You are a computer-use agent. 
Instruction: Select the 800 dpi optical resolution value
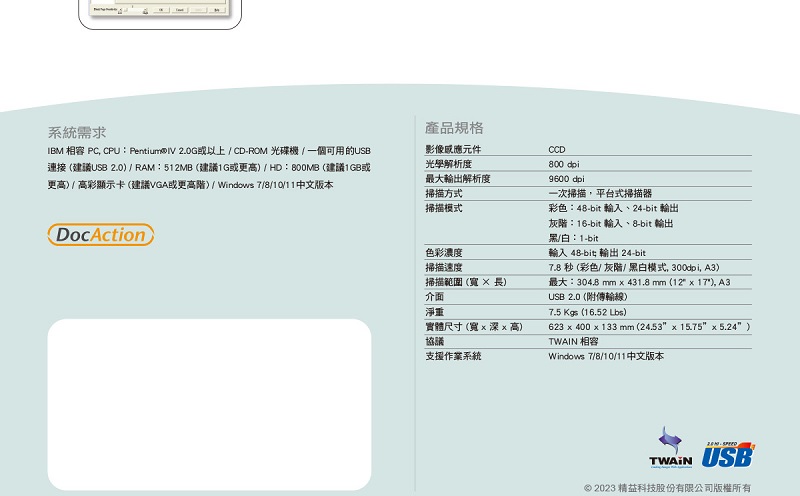(x=564, y=164)
